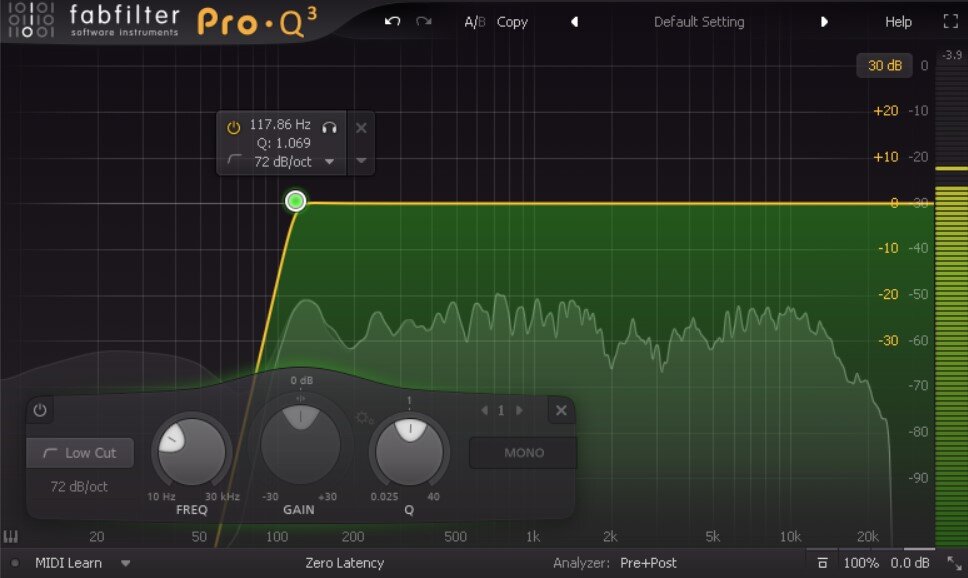
Task: Go to the previous preset arrow
Action: [x=574, y=22]
